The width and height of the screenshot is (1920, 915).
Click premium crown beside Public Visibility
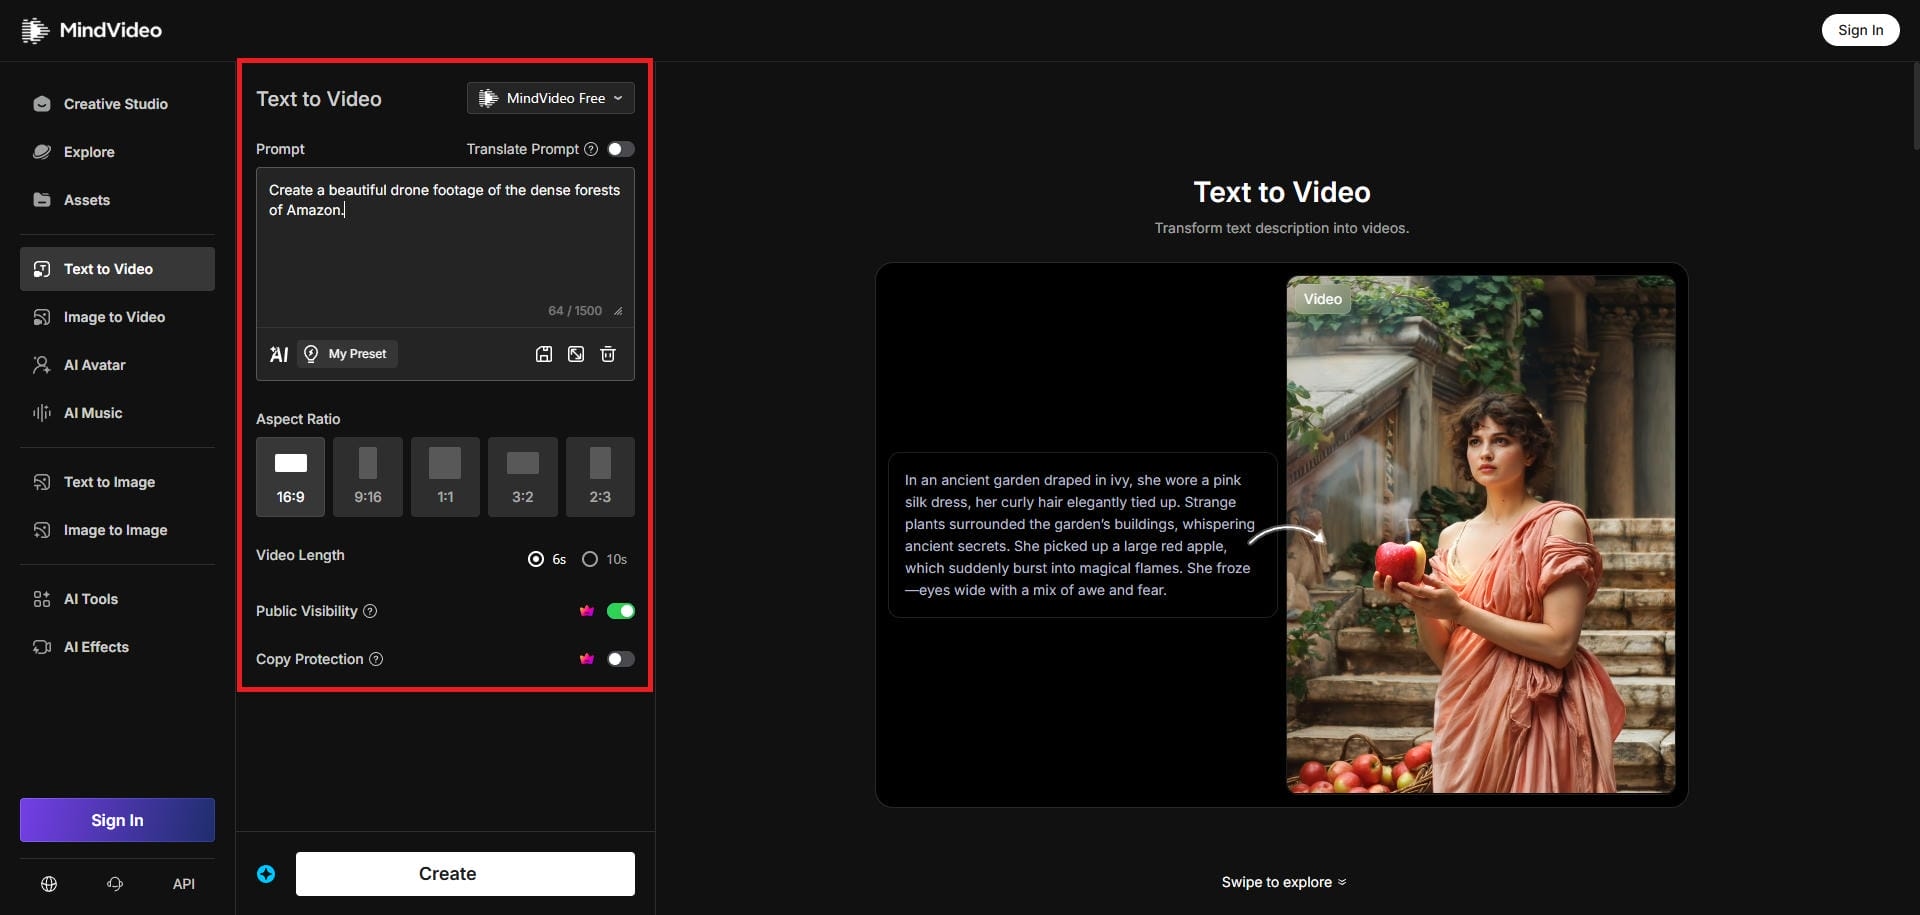click(x=587, y=611)
